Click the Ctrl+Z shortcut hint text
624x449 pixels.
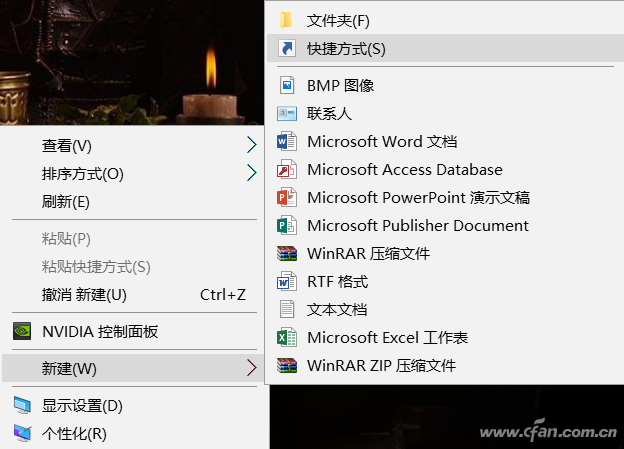coord(223,295)
